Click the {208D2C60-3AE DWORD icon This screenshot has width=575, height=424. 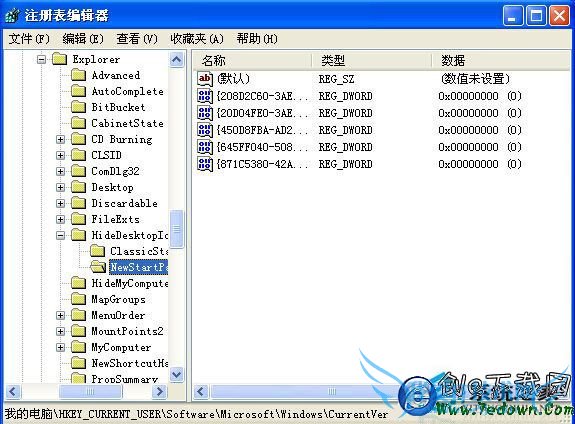tap(205, 96)
